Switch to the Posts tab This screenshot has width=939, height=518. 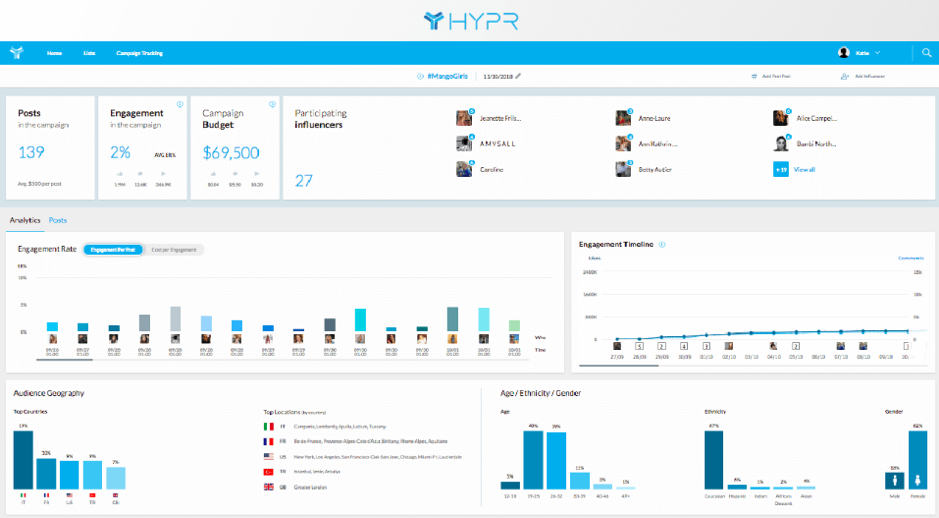click(x=58, y=220)
